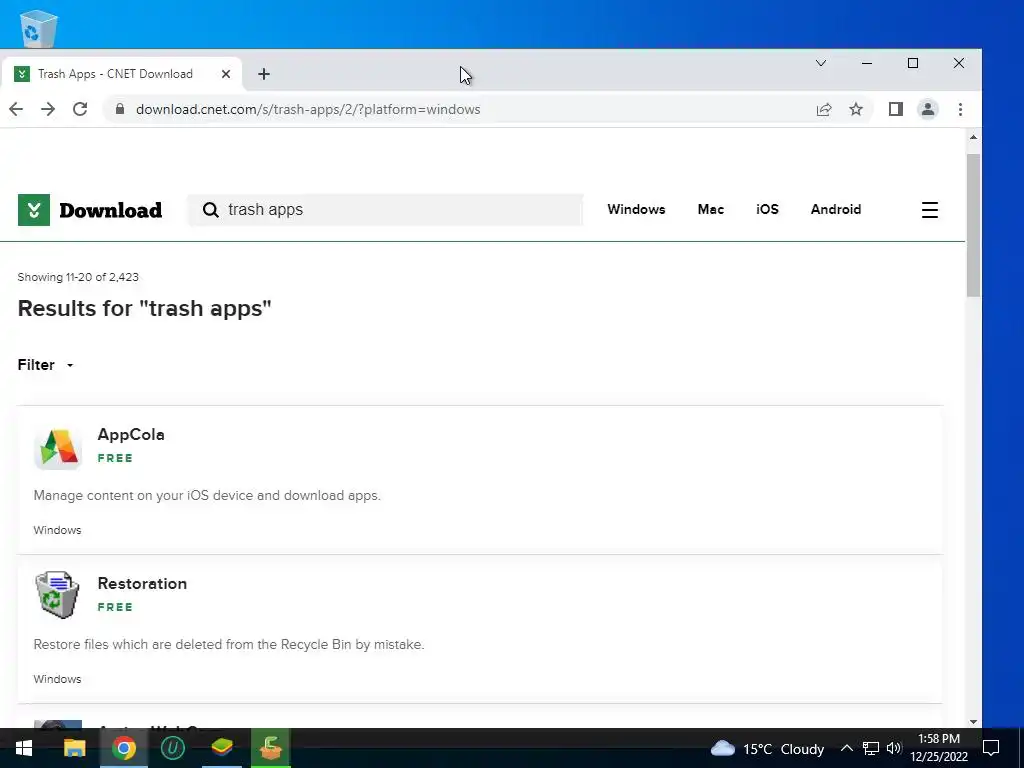
Task: Switch to Chrome in the taskbar
Action: (123, 748)
